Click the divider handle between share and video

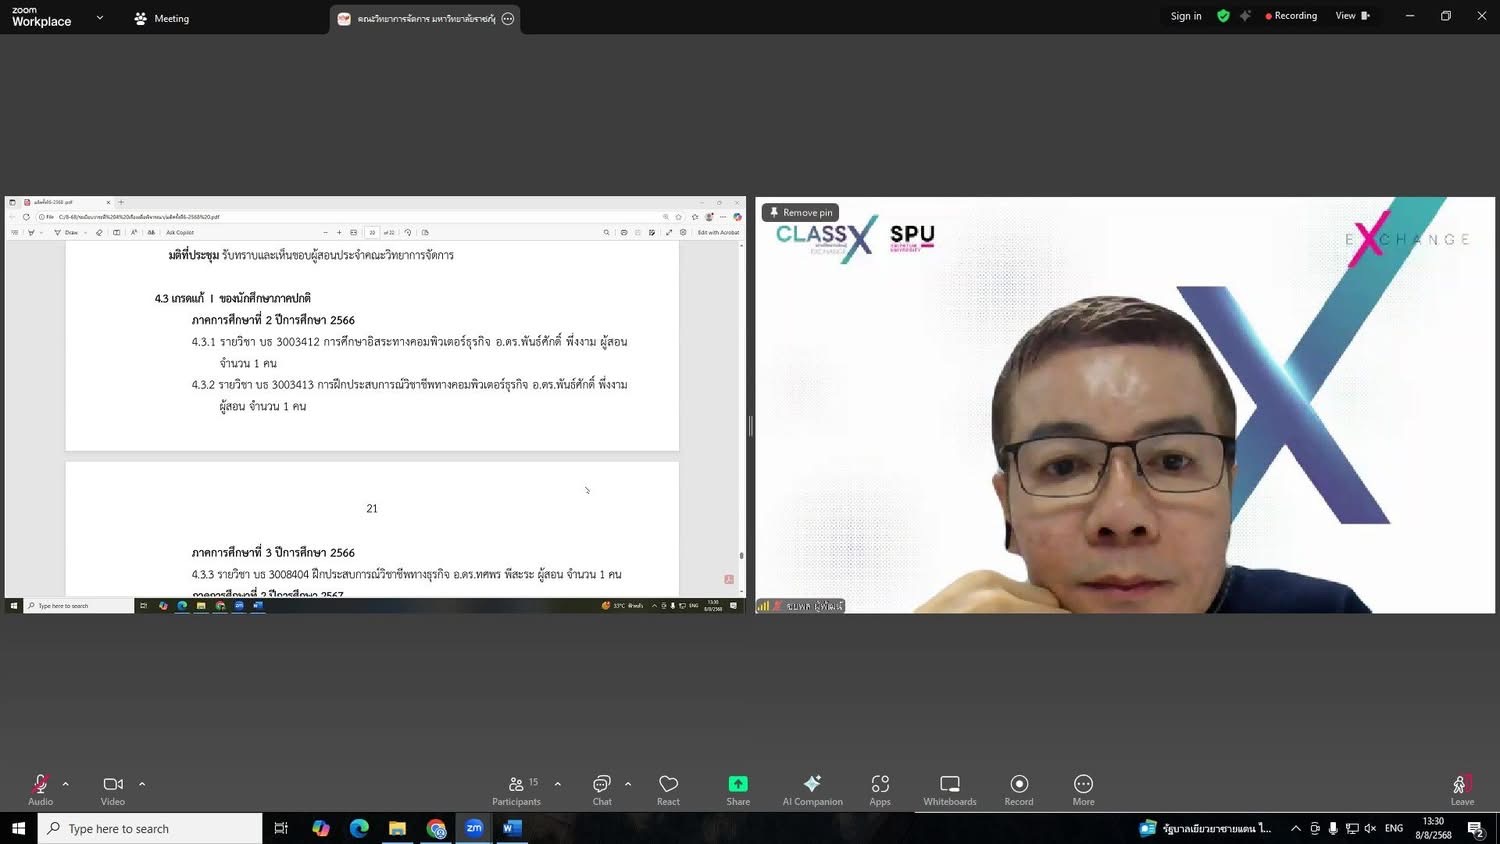pos(750,426)
